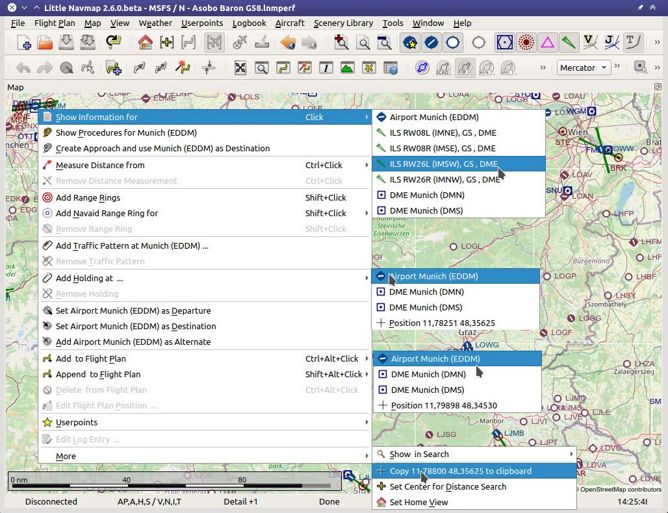Click the New Flight Plan icon
The image size is (668, 513).
(x=23, y=43)
